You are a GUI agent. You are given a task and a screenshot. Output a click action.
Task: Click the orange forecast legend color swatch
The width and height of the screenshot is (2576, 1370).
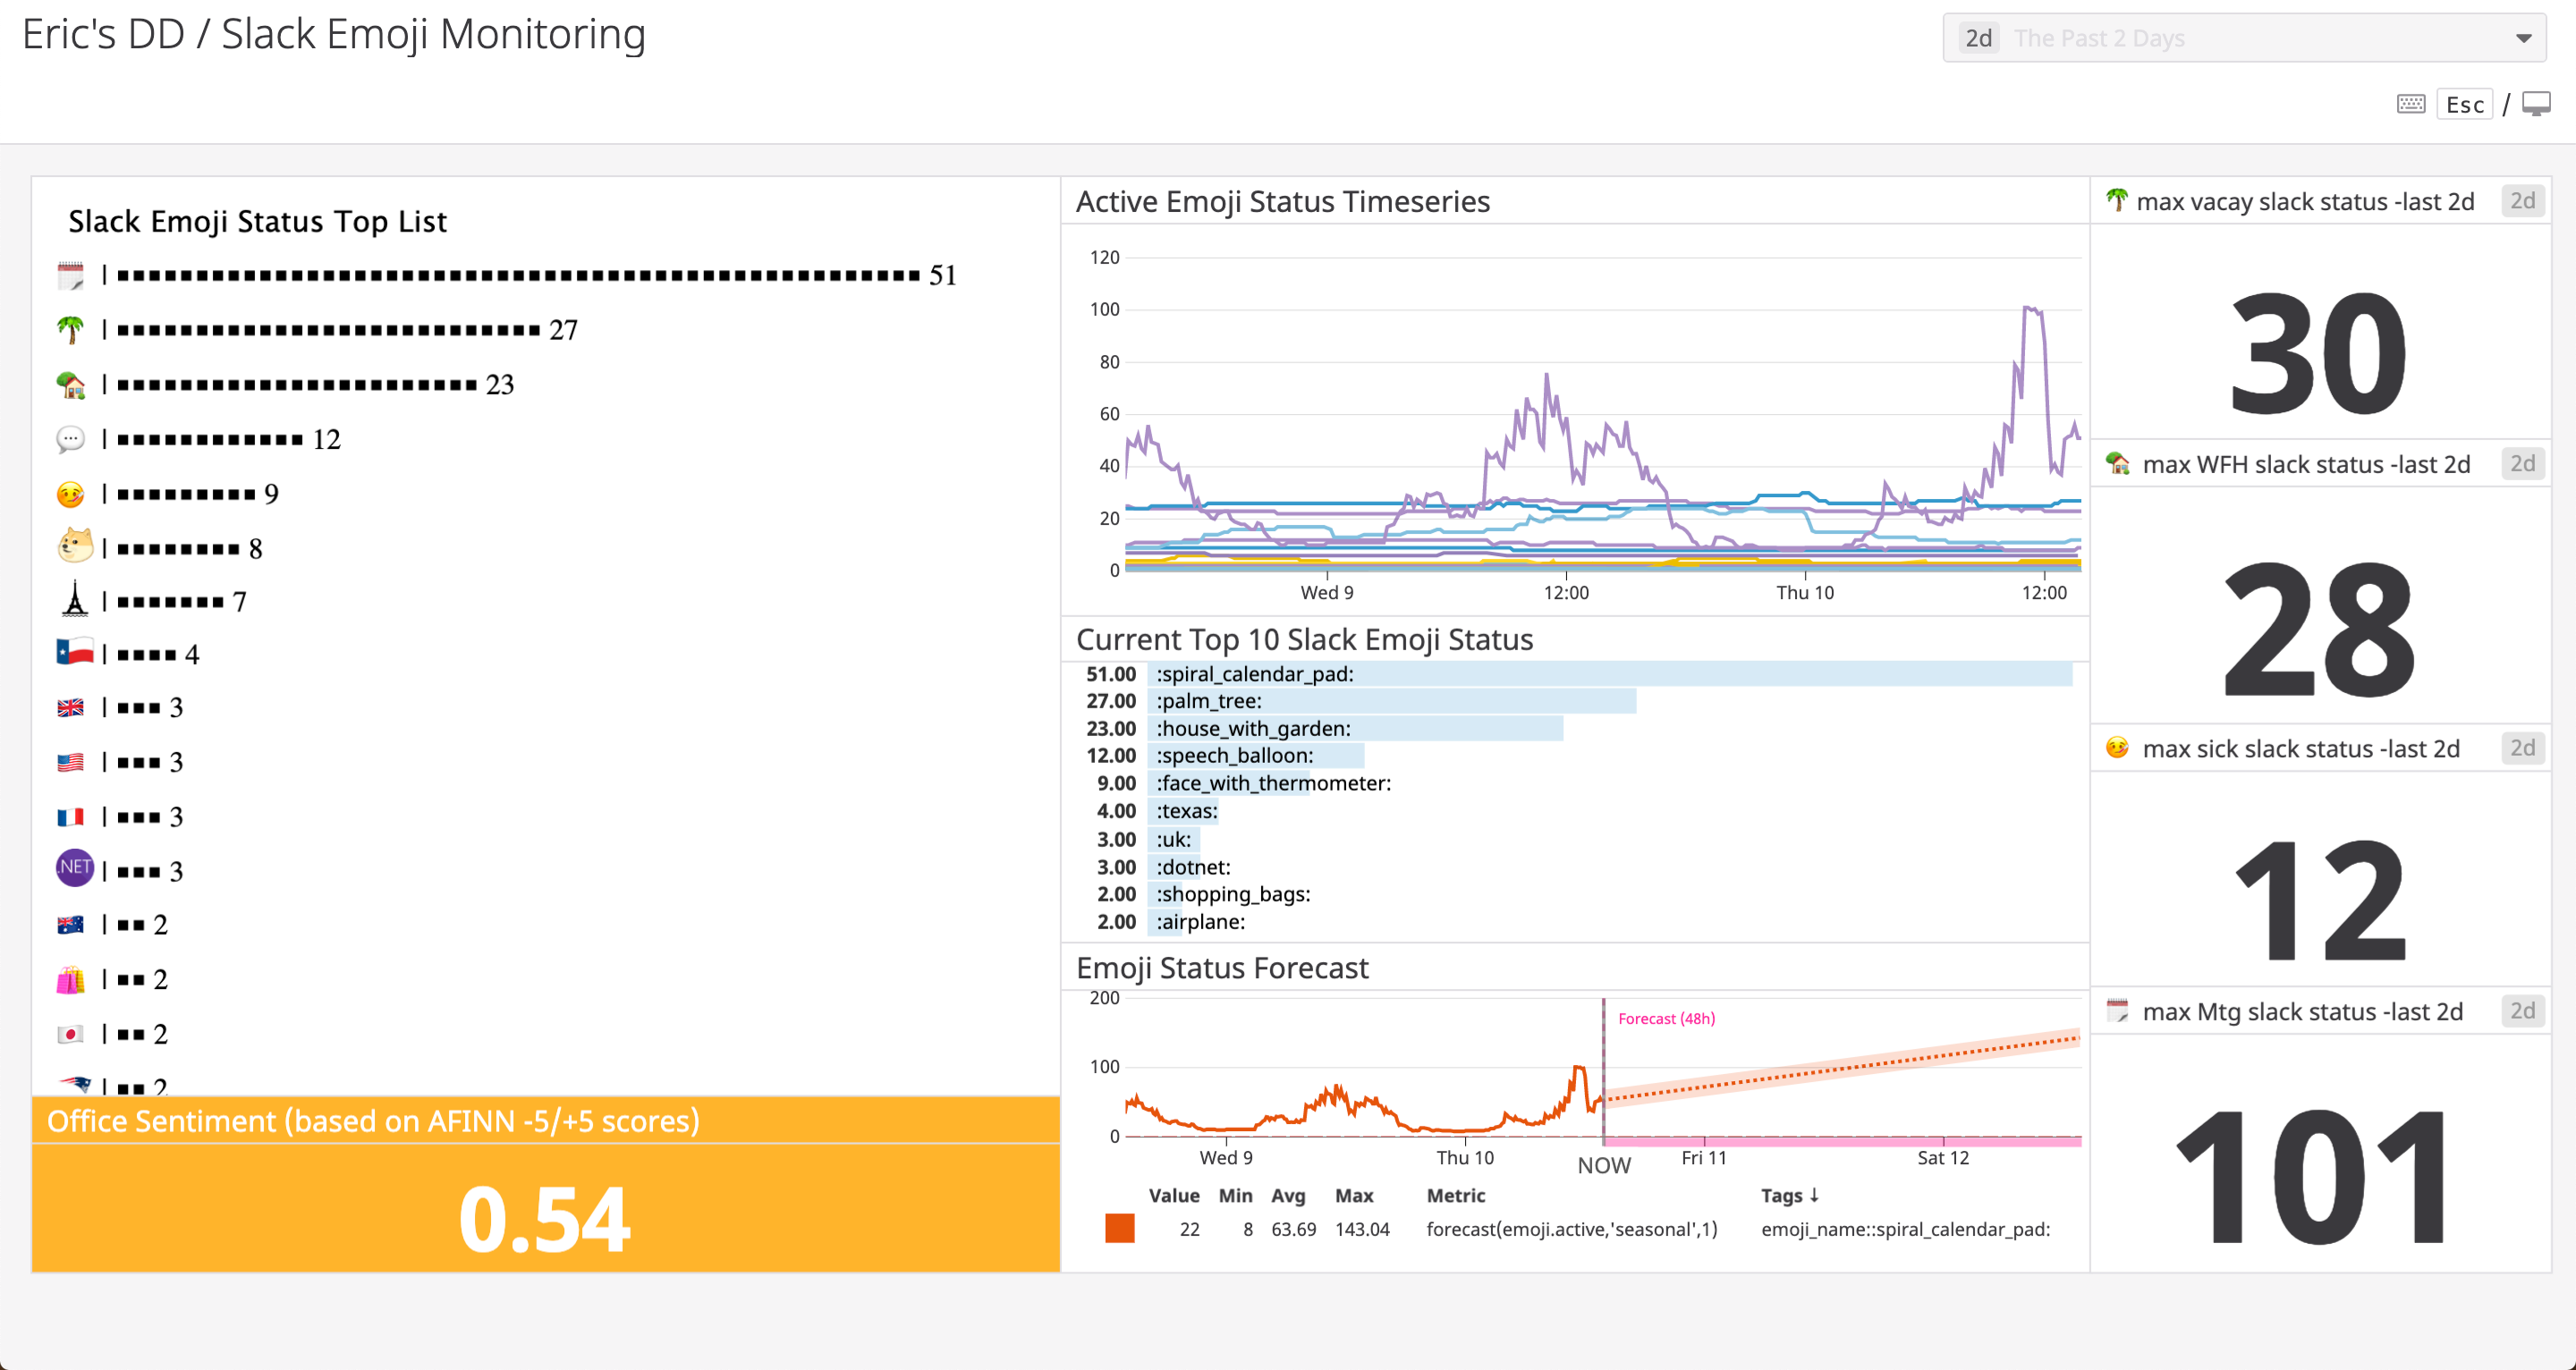pyautogui.click(x=1119, y=1228)
